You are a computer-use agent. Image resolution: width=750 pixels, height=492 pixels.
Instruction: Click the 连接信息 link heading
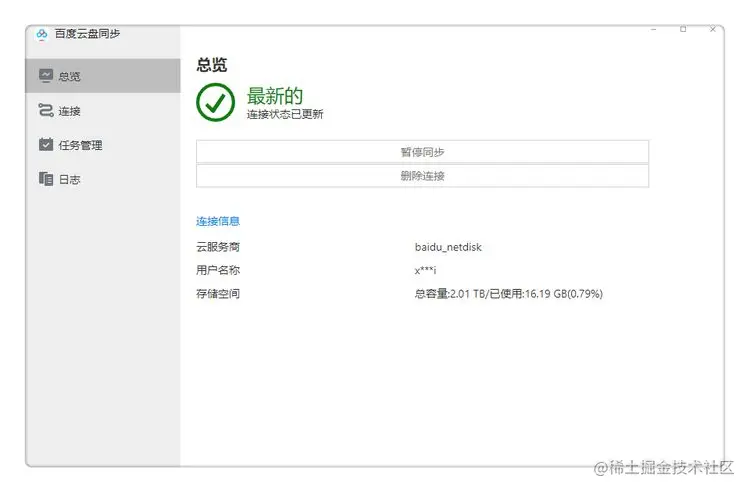(218, 221)
